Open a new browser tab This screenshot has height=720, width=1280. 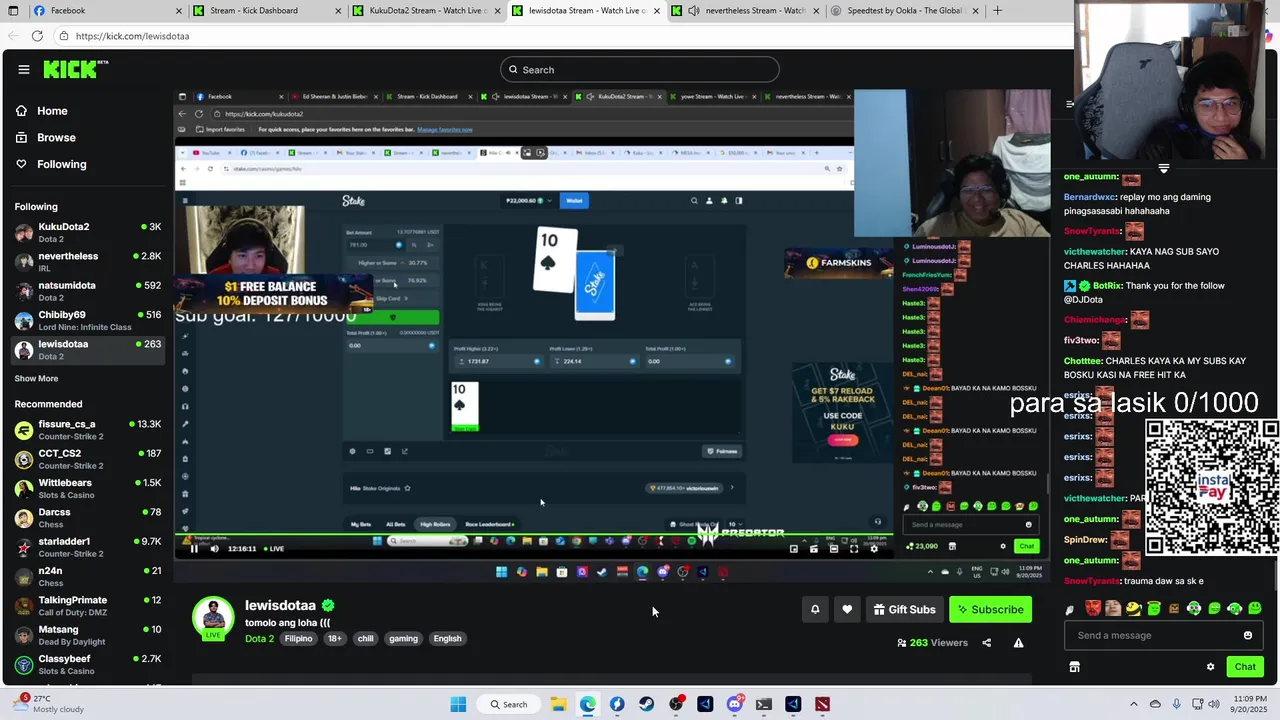tap(997, 11)
